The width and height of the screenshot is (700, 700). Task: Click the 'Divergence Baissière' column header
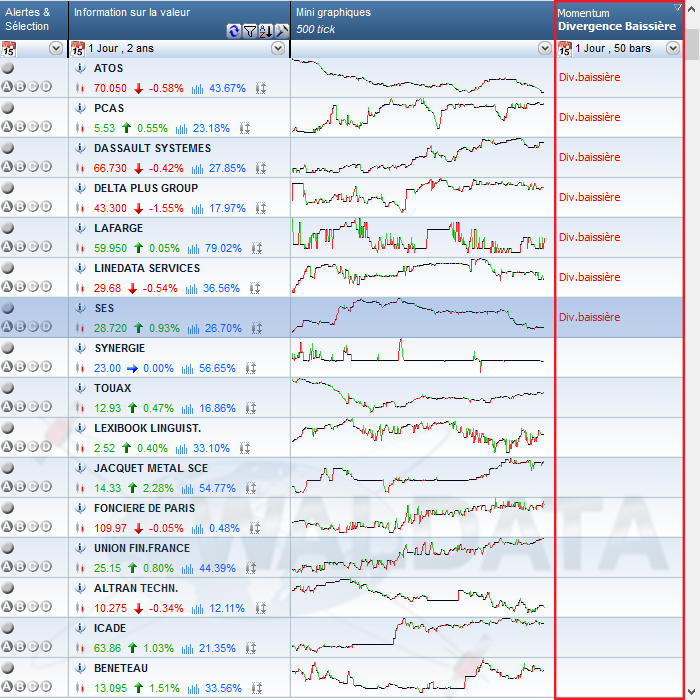click(617, 26)
